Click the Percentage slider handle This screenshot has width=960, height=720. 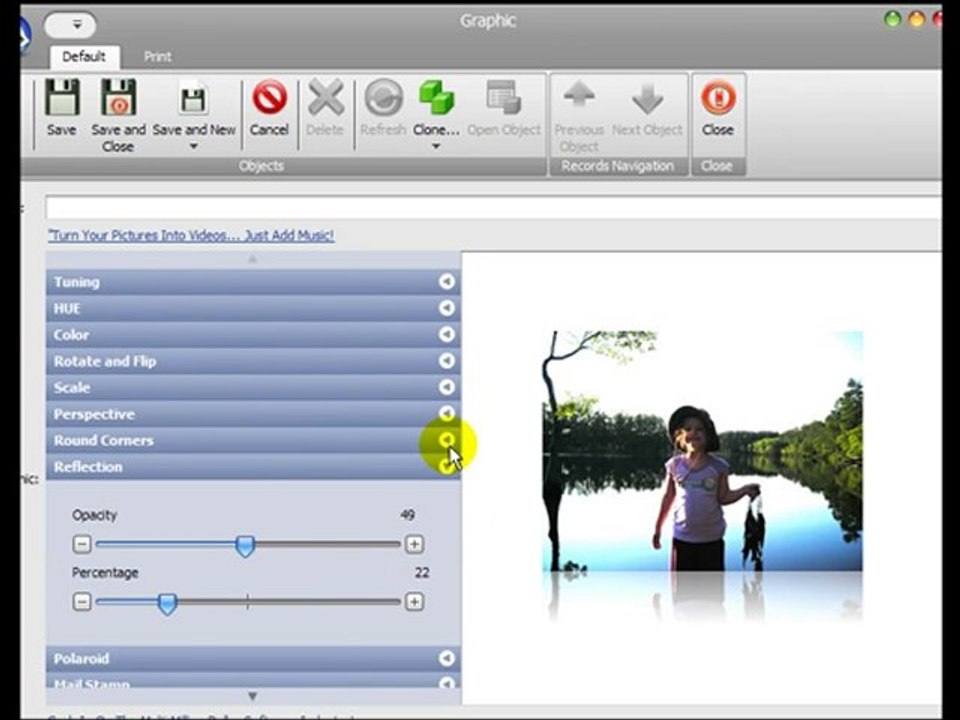167,603
